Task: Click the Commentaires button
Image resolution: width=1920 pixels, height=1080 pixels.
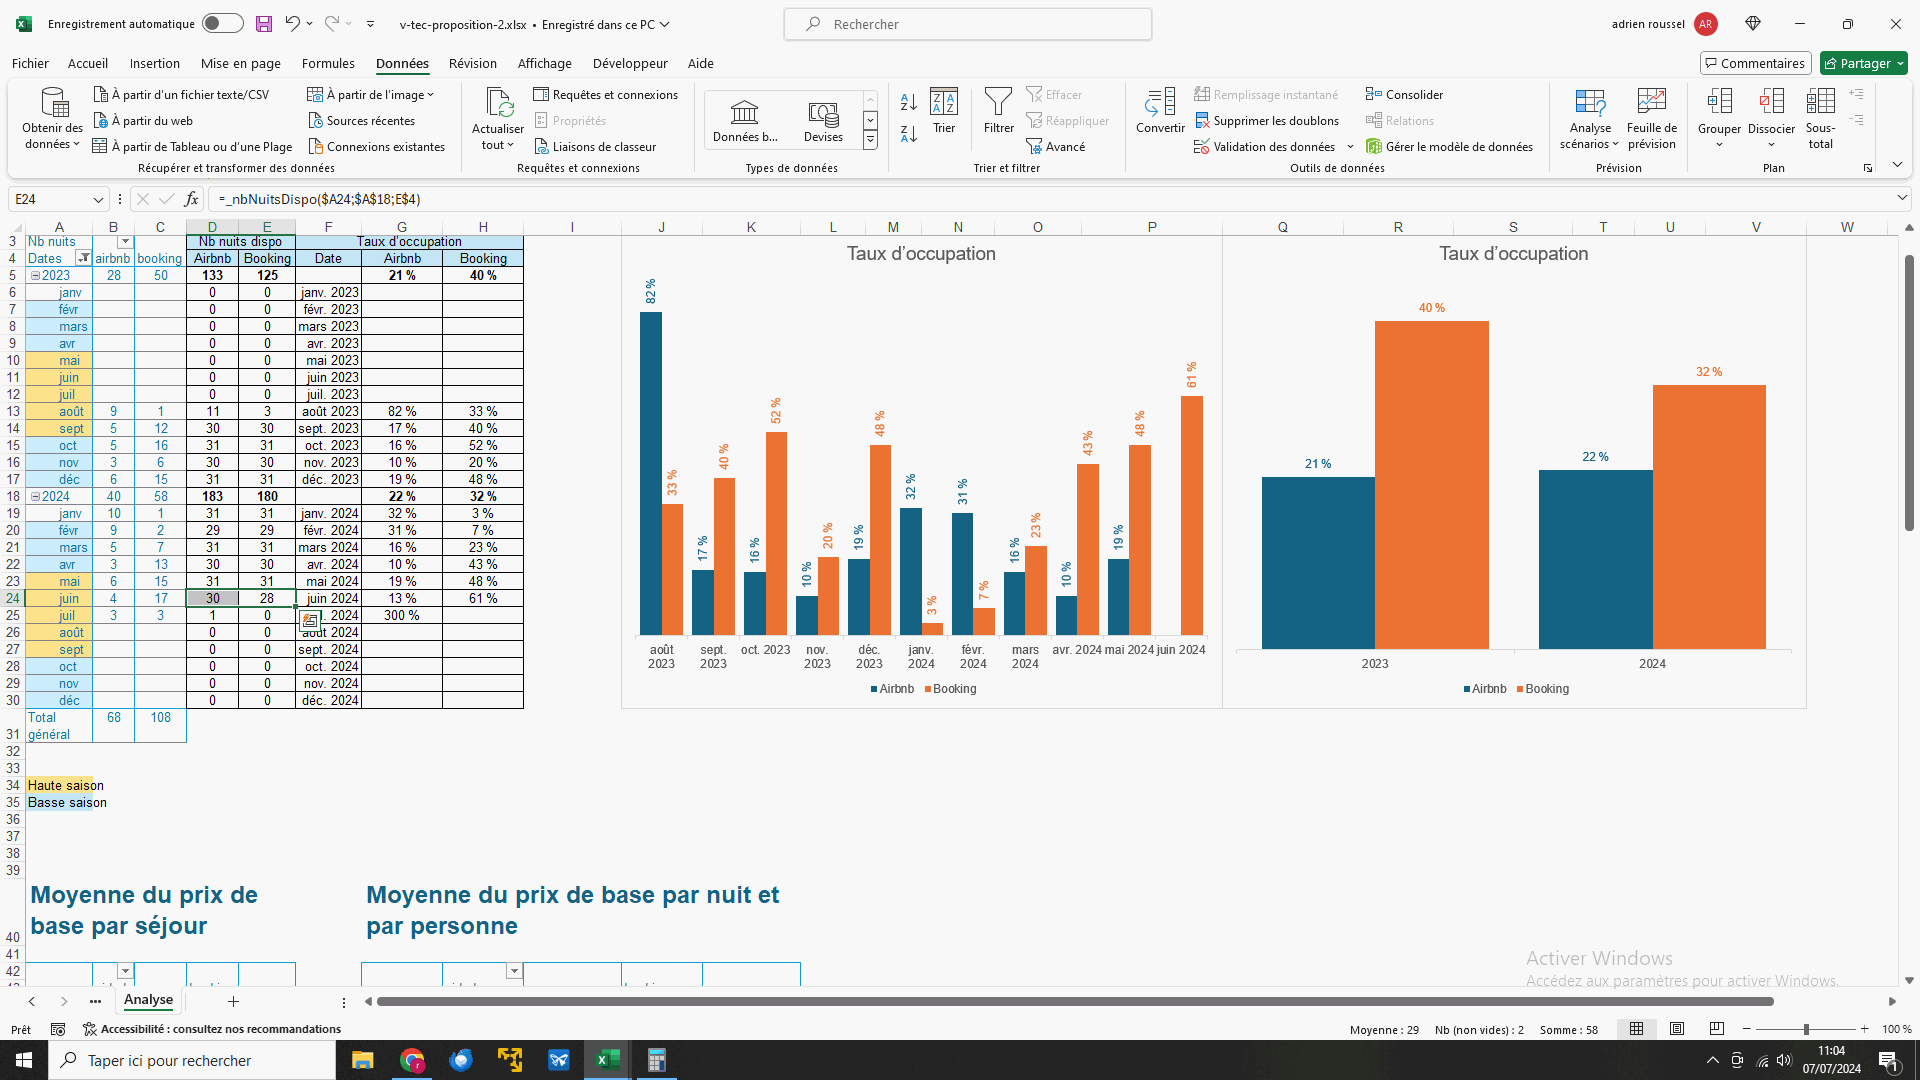Action: point(1755,63)
